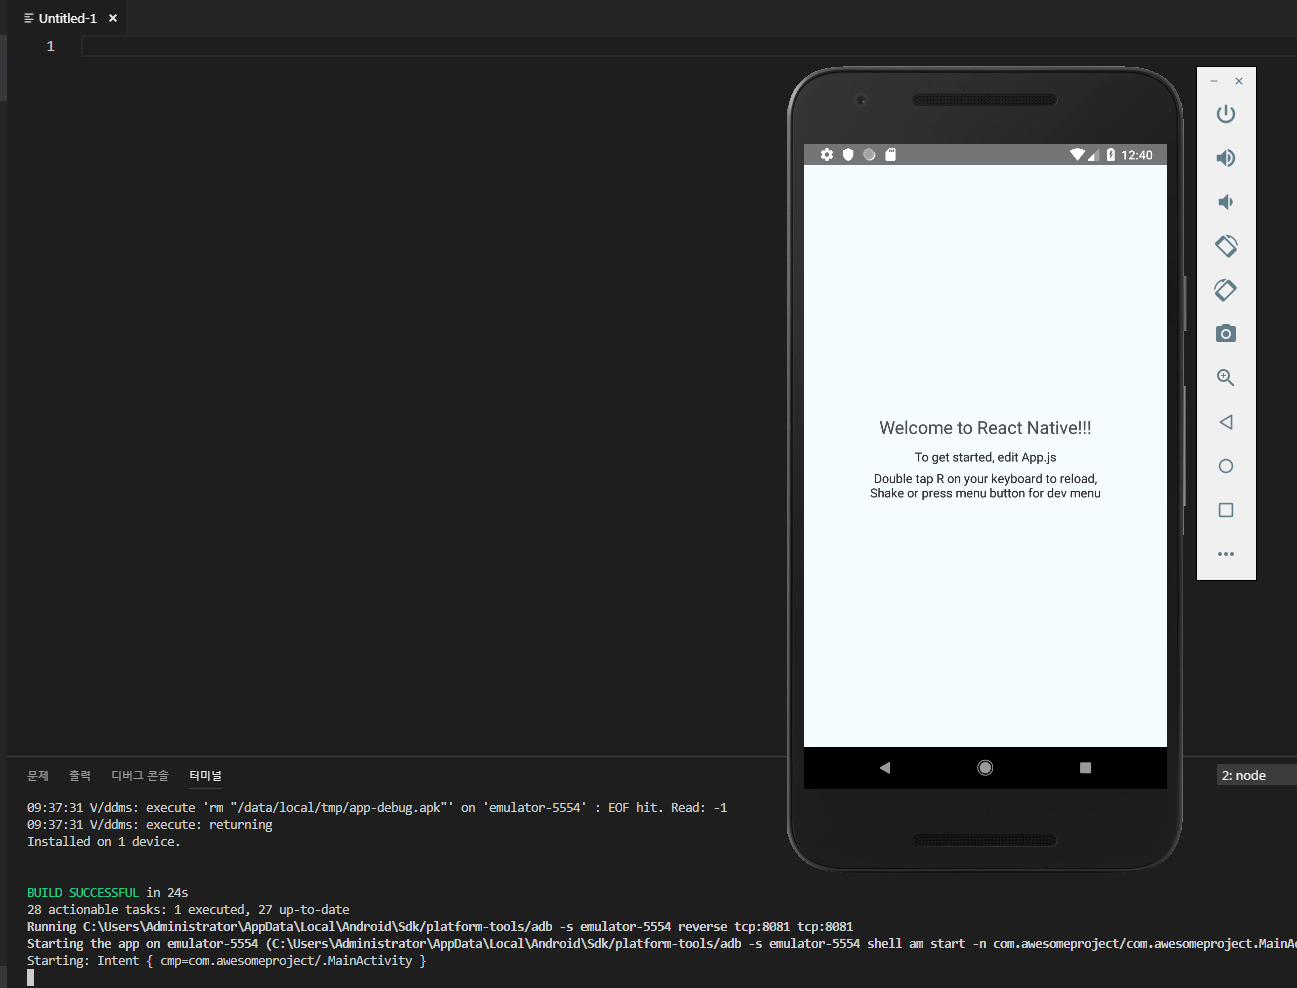Viewport: 1297px width, 988px height.
Task: Lower emulator volume with the volume down icon
Action: point(1225,202)
